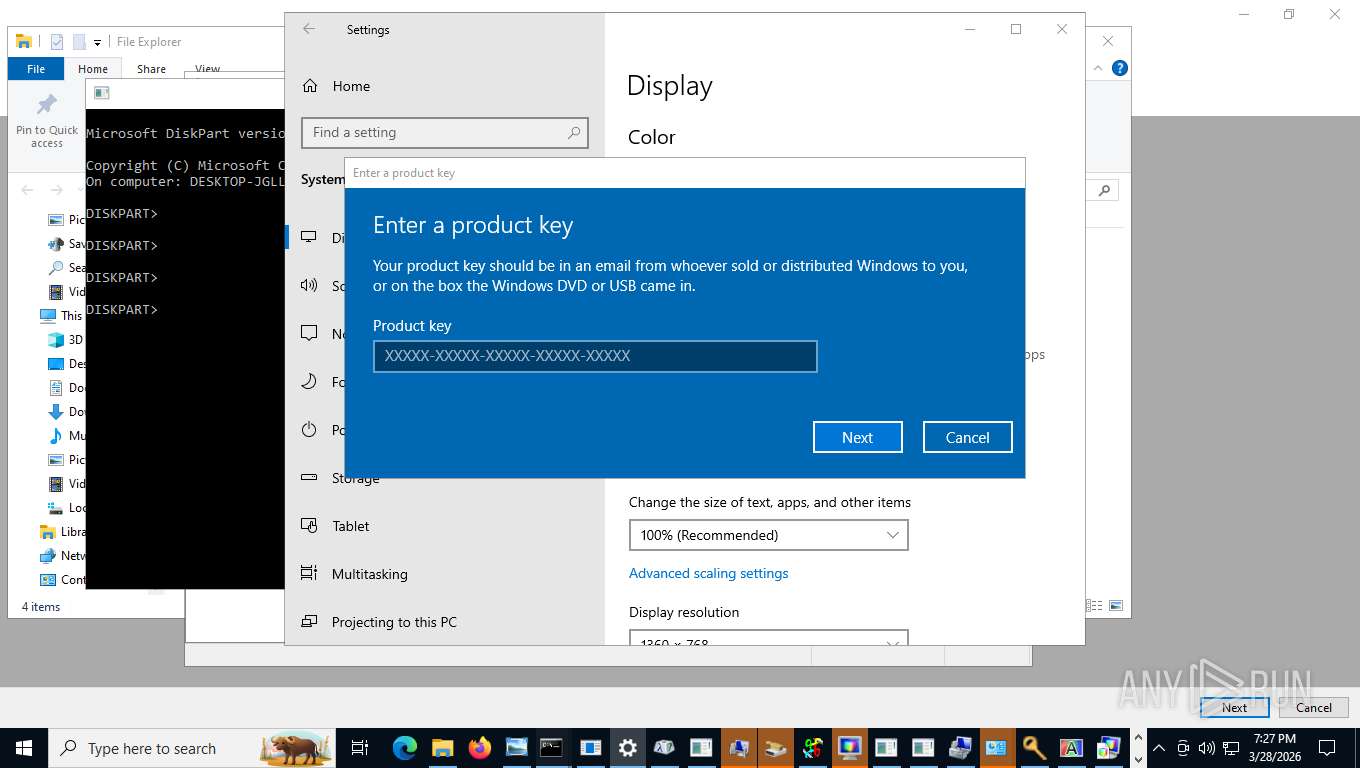The image size is (1360, 768).
Task: Collapse the File Explorer ribbon with the chevron
Action: click(1098, 68)
